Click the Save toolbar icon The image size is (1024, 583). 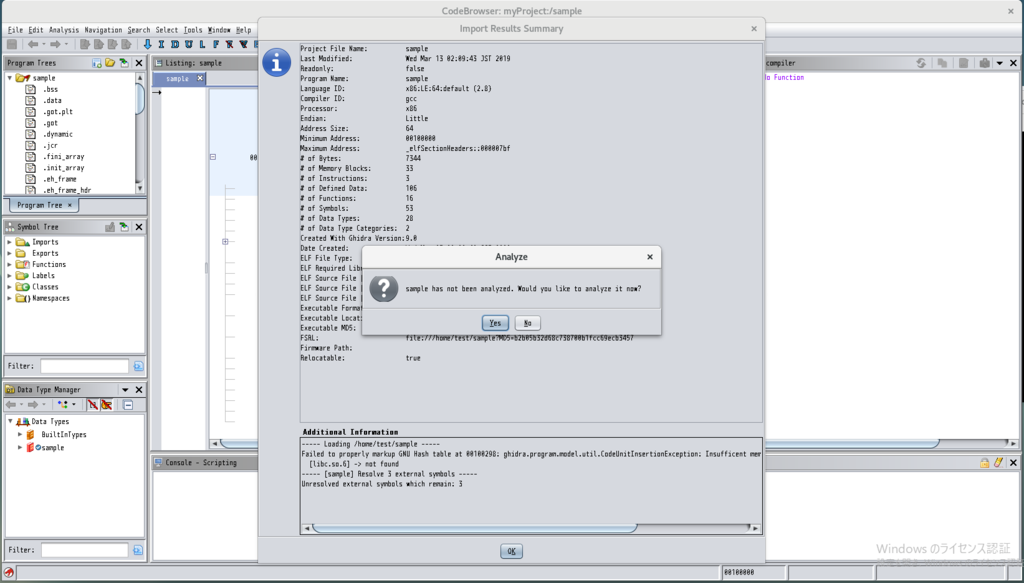(x=12, y=44)
